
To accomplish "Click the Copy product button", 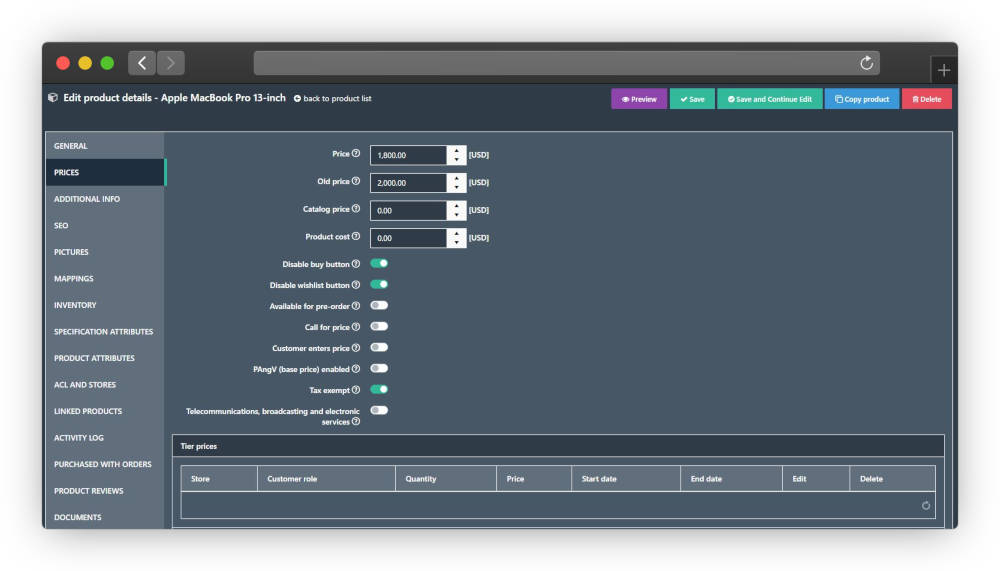I will pyautogui.click(x=862, y=99).
